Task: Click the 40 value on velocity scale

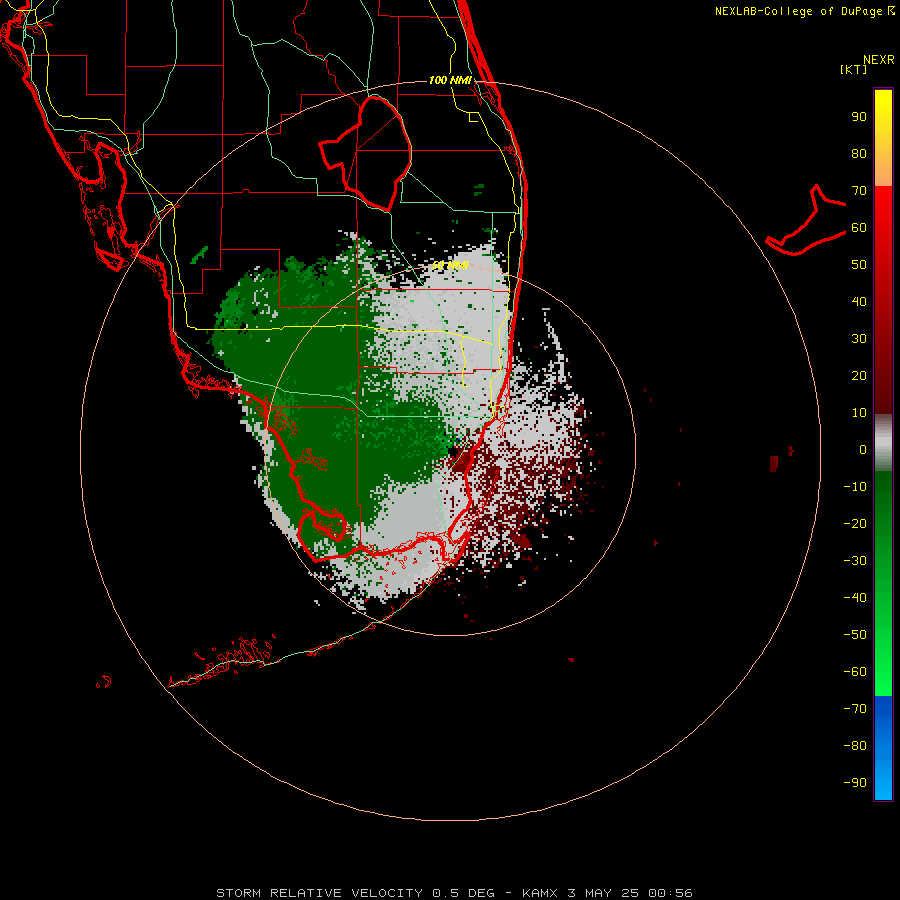Action: 859,301
